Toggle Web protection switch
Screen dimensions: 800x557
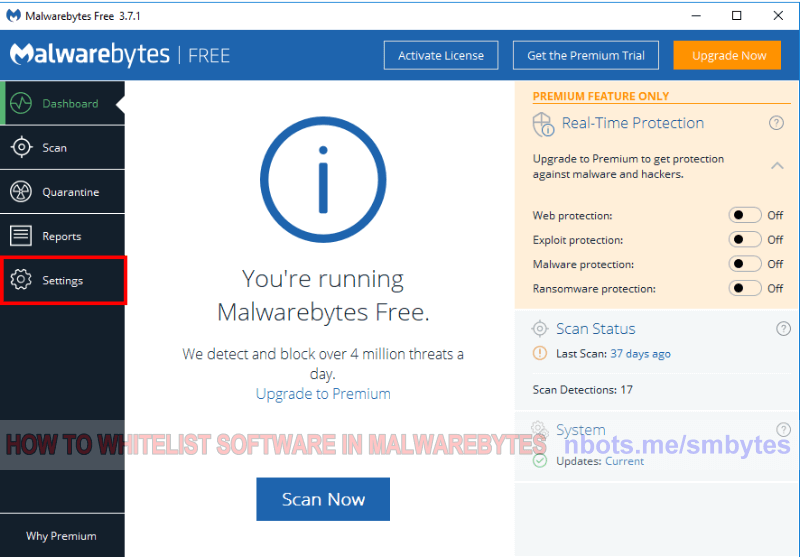744,215
